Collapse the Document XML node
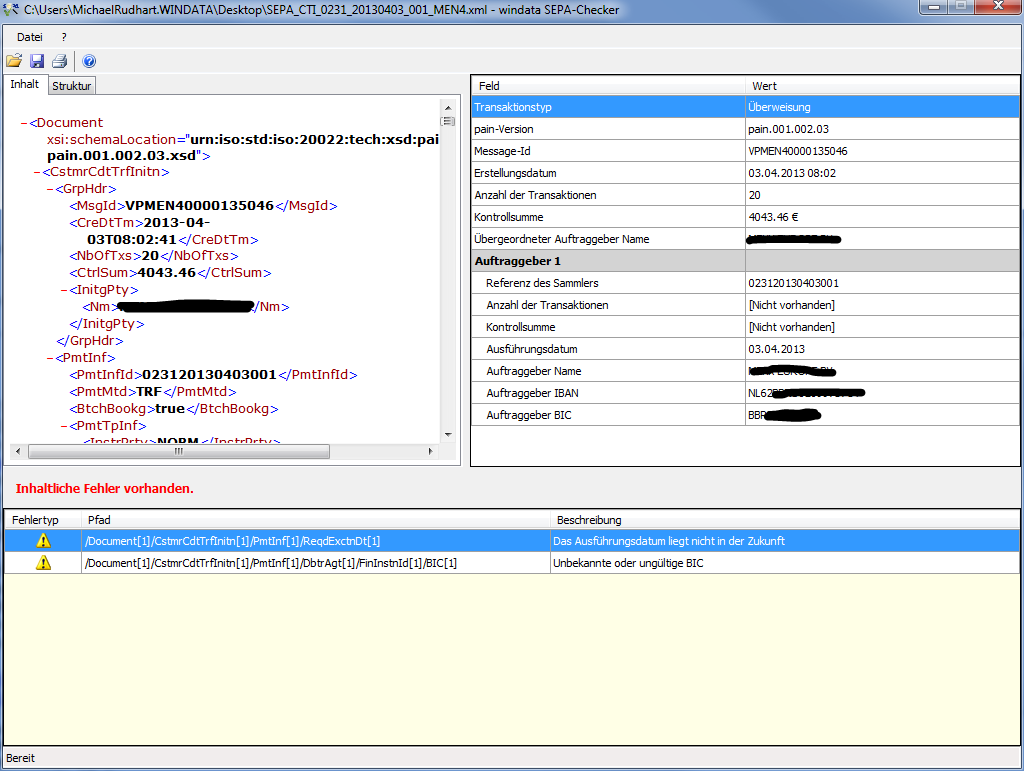 24,123
